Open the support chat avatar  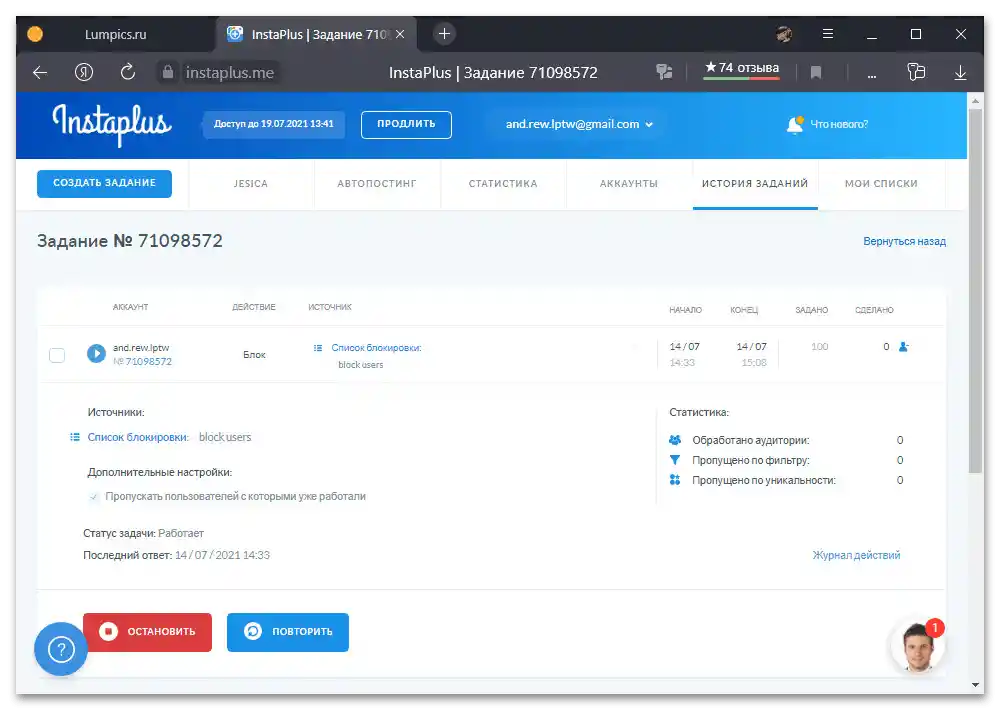(x=917, y=646)
